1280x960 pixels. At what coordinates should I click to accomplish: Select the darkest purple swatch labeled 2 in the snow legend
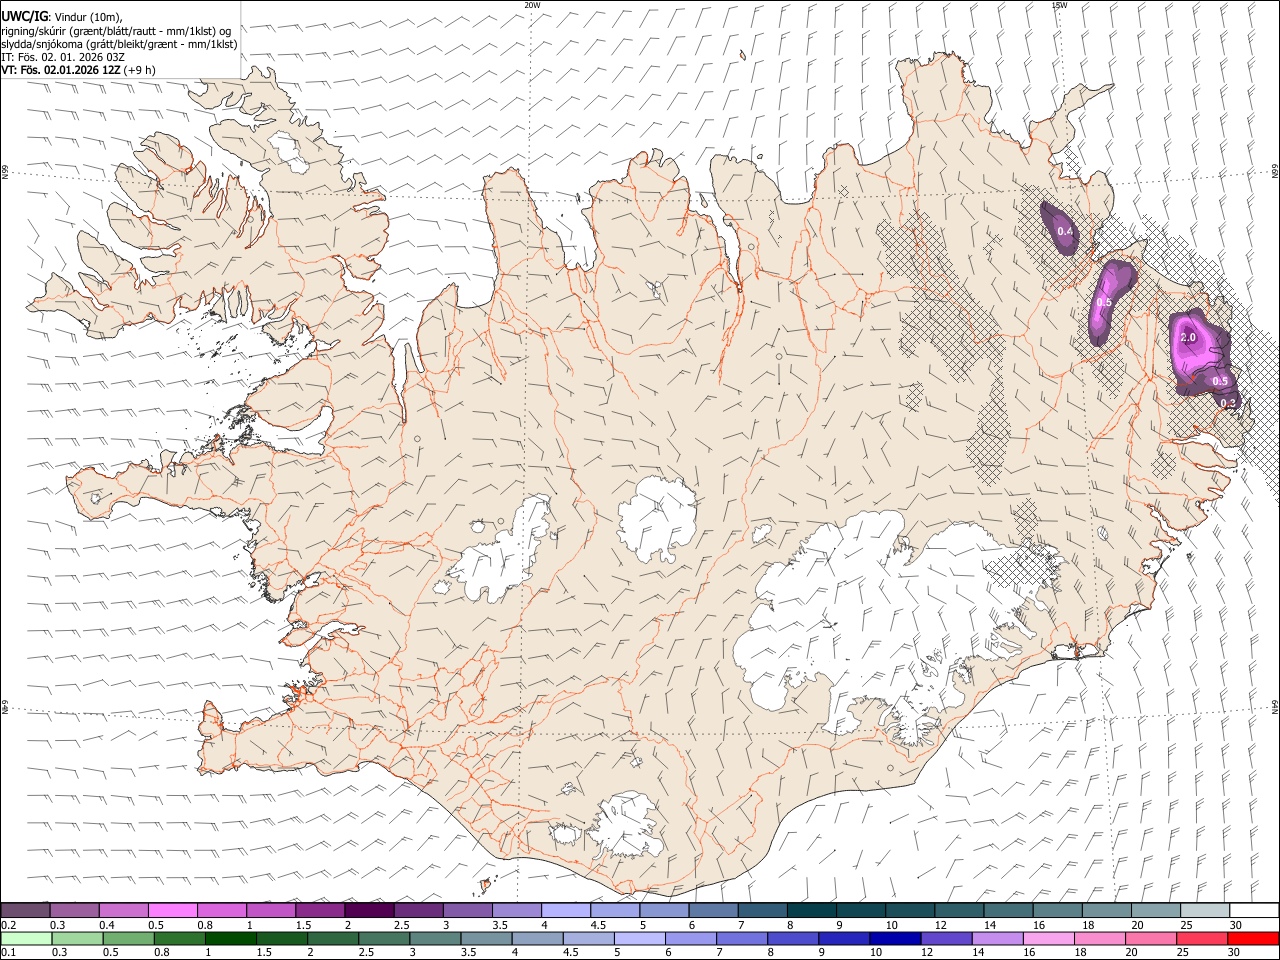[x=369, y=910]
